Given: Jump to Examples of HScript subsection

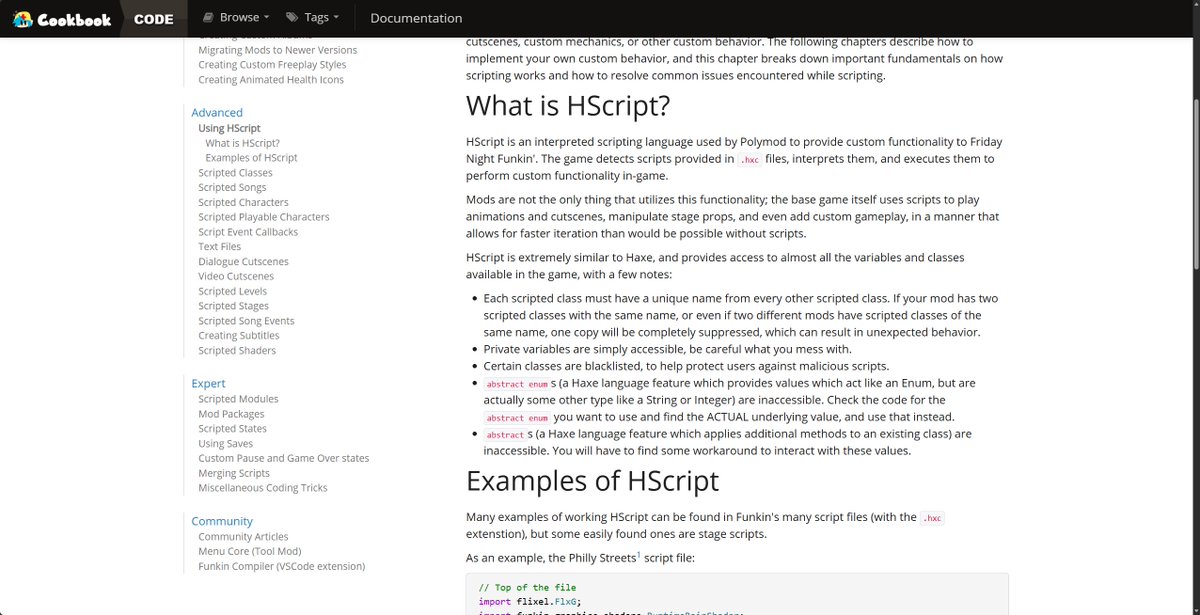Looking at the screenshot, I should click(x=251, y=158).
